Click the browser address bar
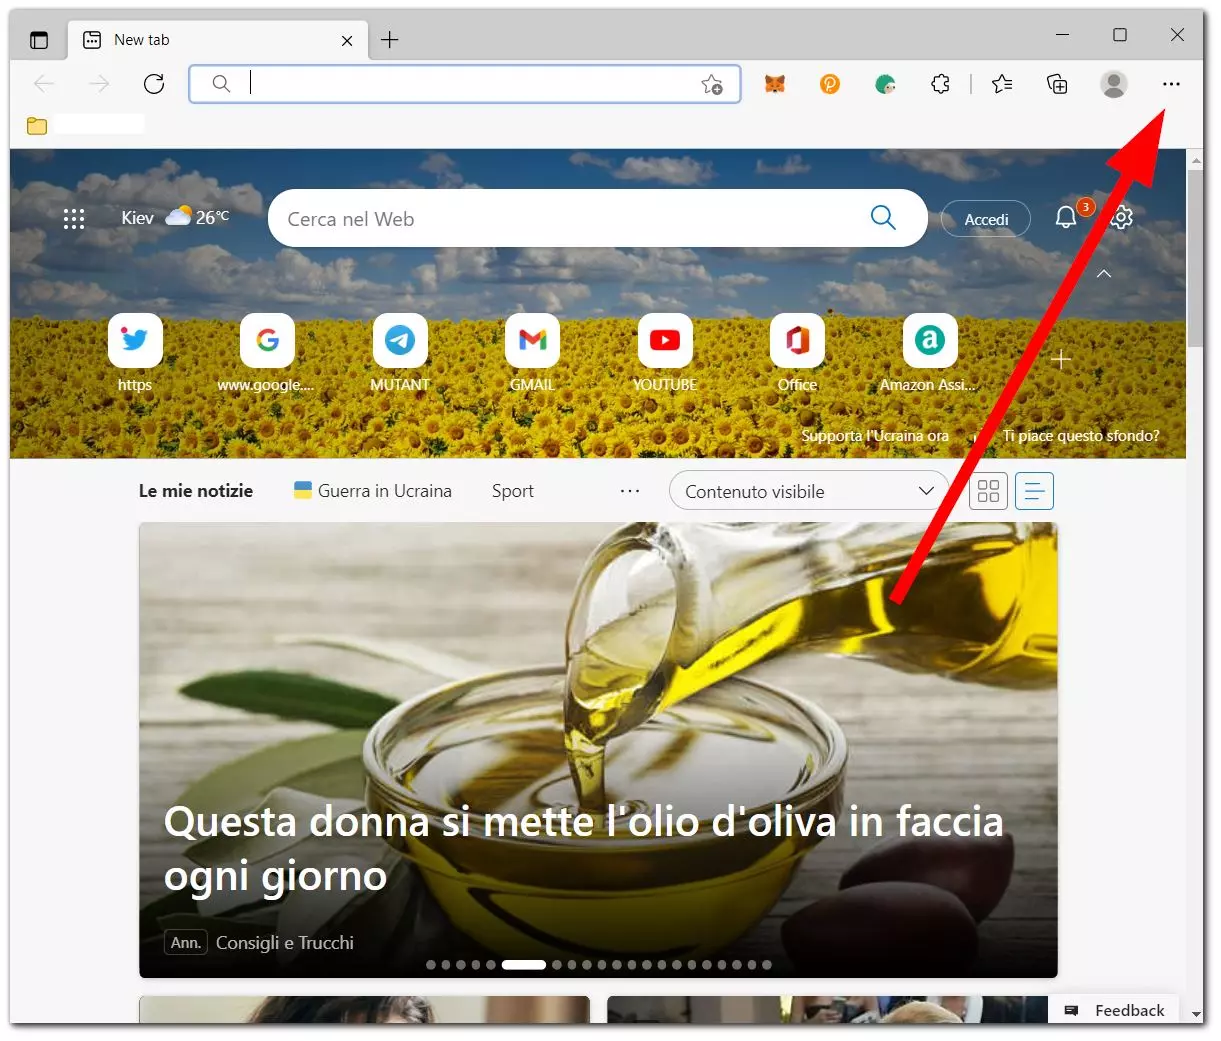 point(465,84)
